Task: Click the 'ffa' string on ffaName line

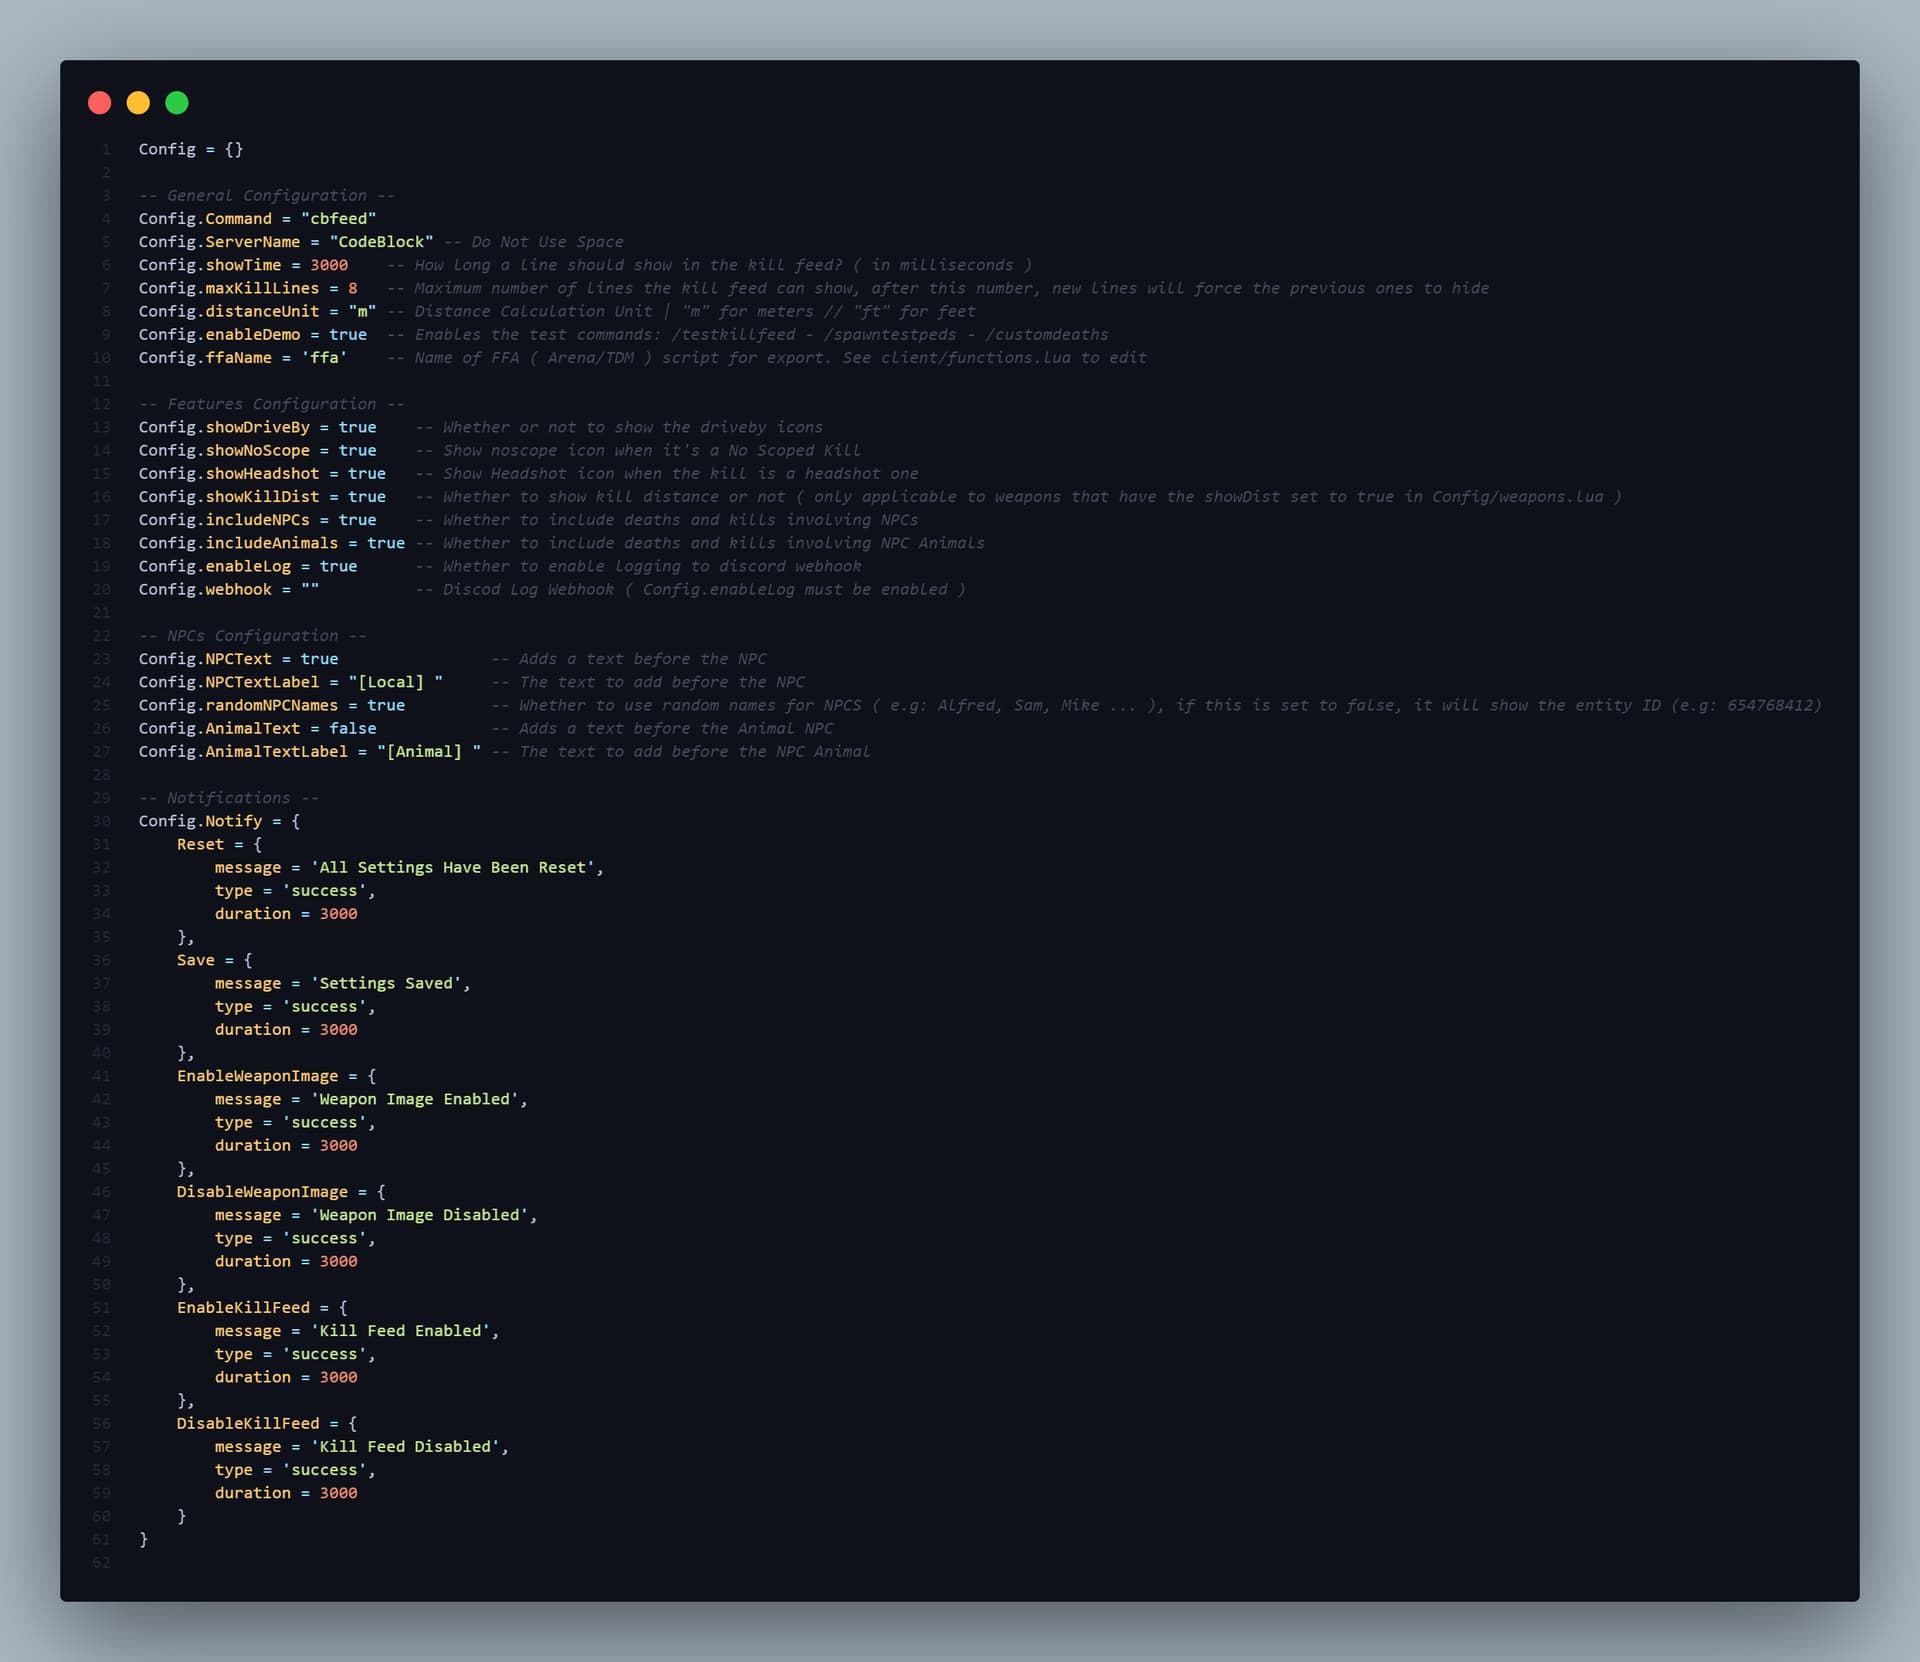Action: click(x=324, y=358)
